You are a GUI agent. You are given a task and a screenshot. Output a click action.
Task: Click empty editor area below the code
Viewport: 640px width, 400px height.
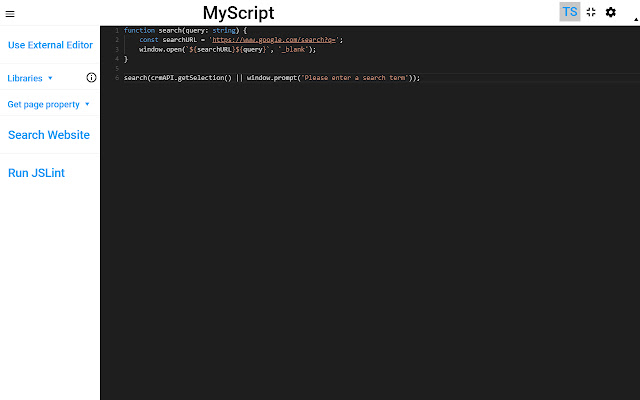point(370,250)
